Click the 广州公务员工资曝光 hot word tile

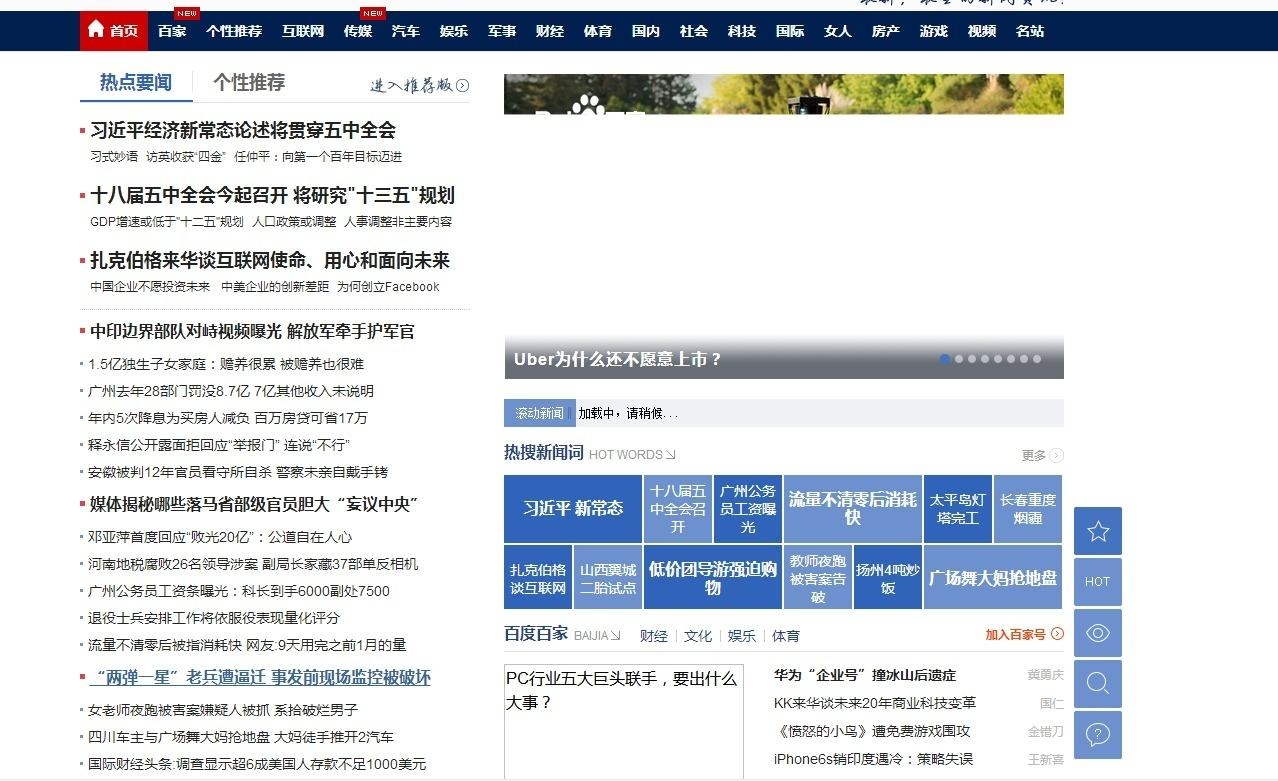pos(748,508)
